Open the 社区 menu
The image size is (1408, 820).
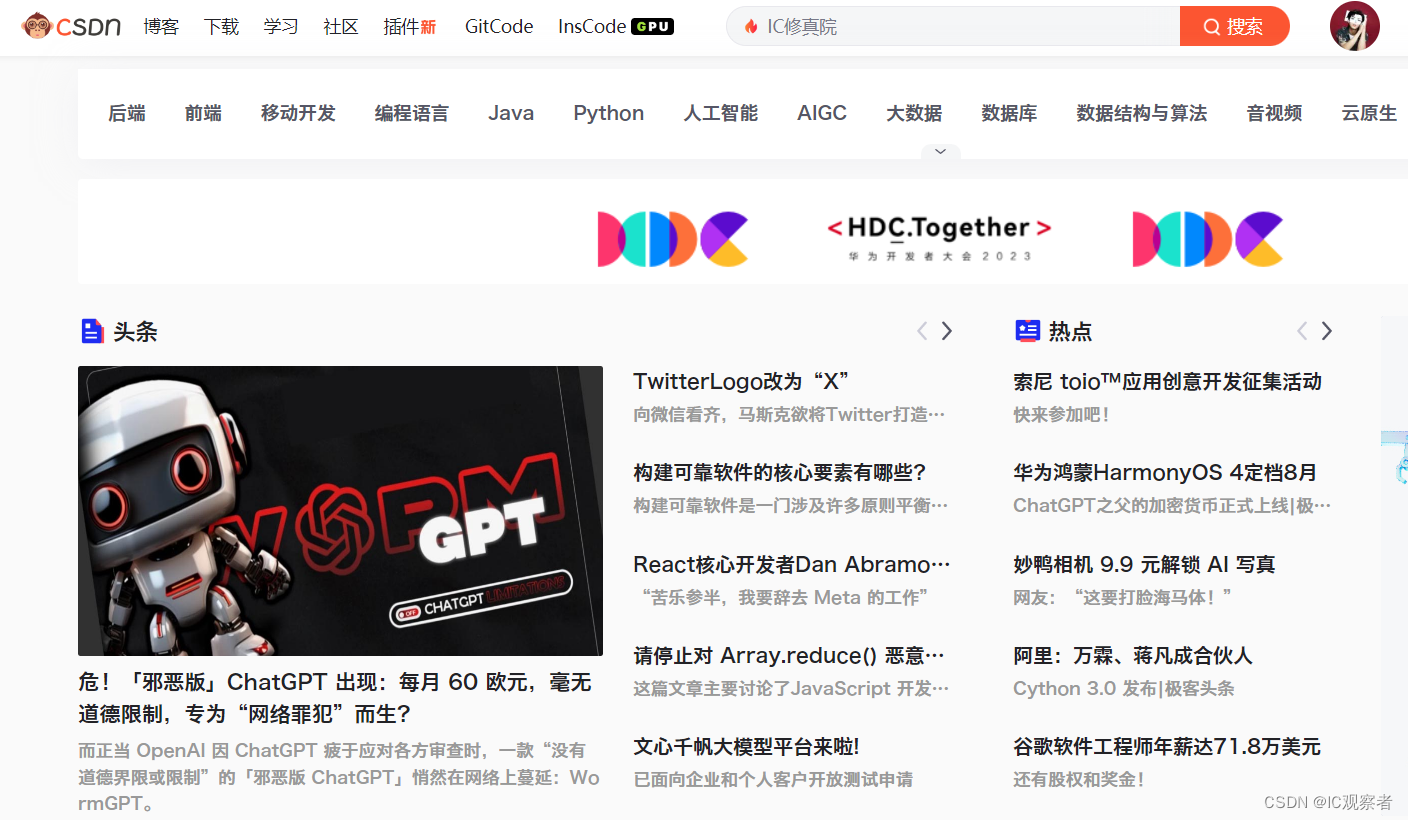coord(341,27)
